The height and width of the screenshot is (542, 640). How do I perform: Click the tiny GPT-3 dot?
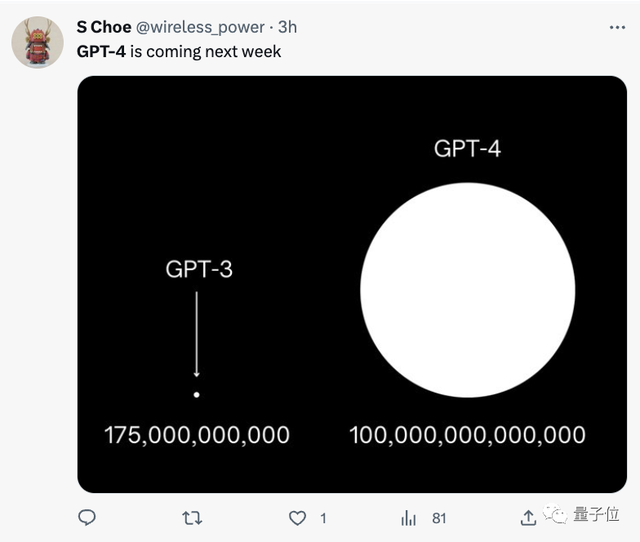click(197, 395)
